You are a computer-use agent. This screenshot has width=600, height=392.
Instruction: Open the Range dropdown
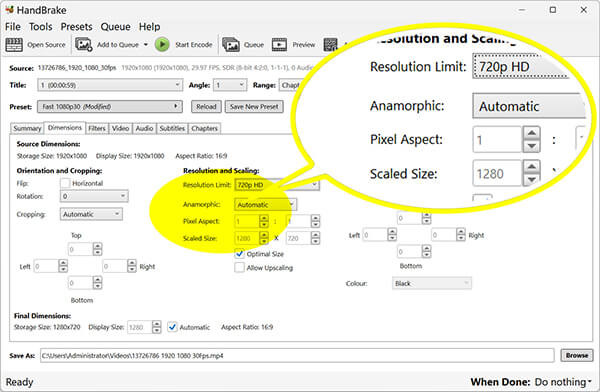(x=291, y=85)
